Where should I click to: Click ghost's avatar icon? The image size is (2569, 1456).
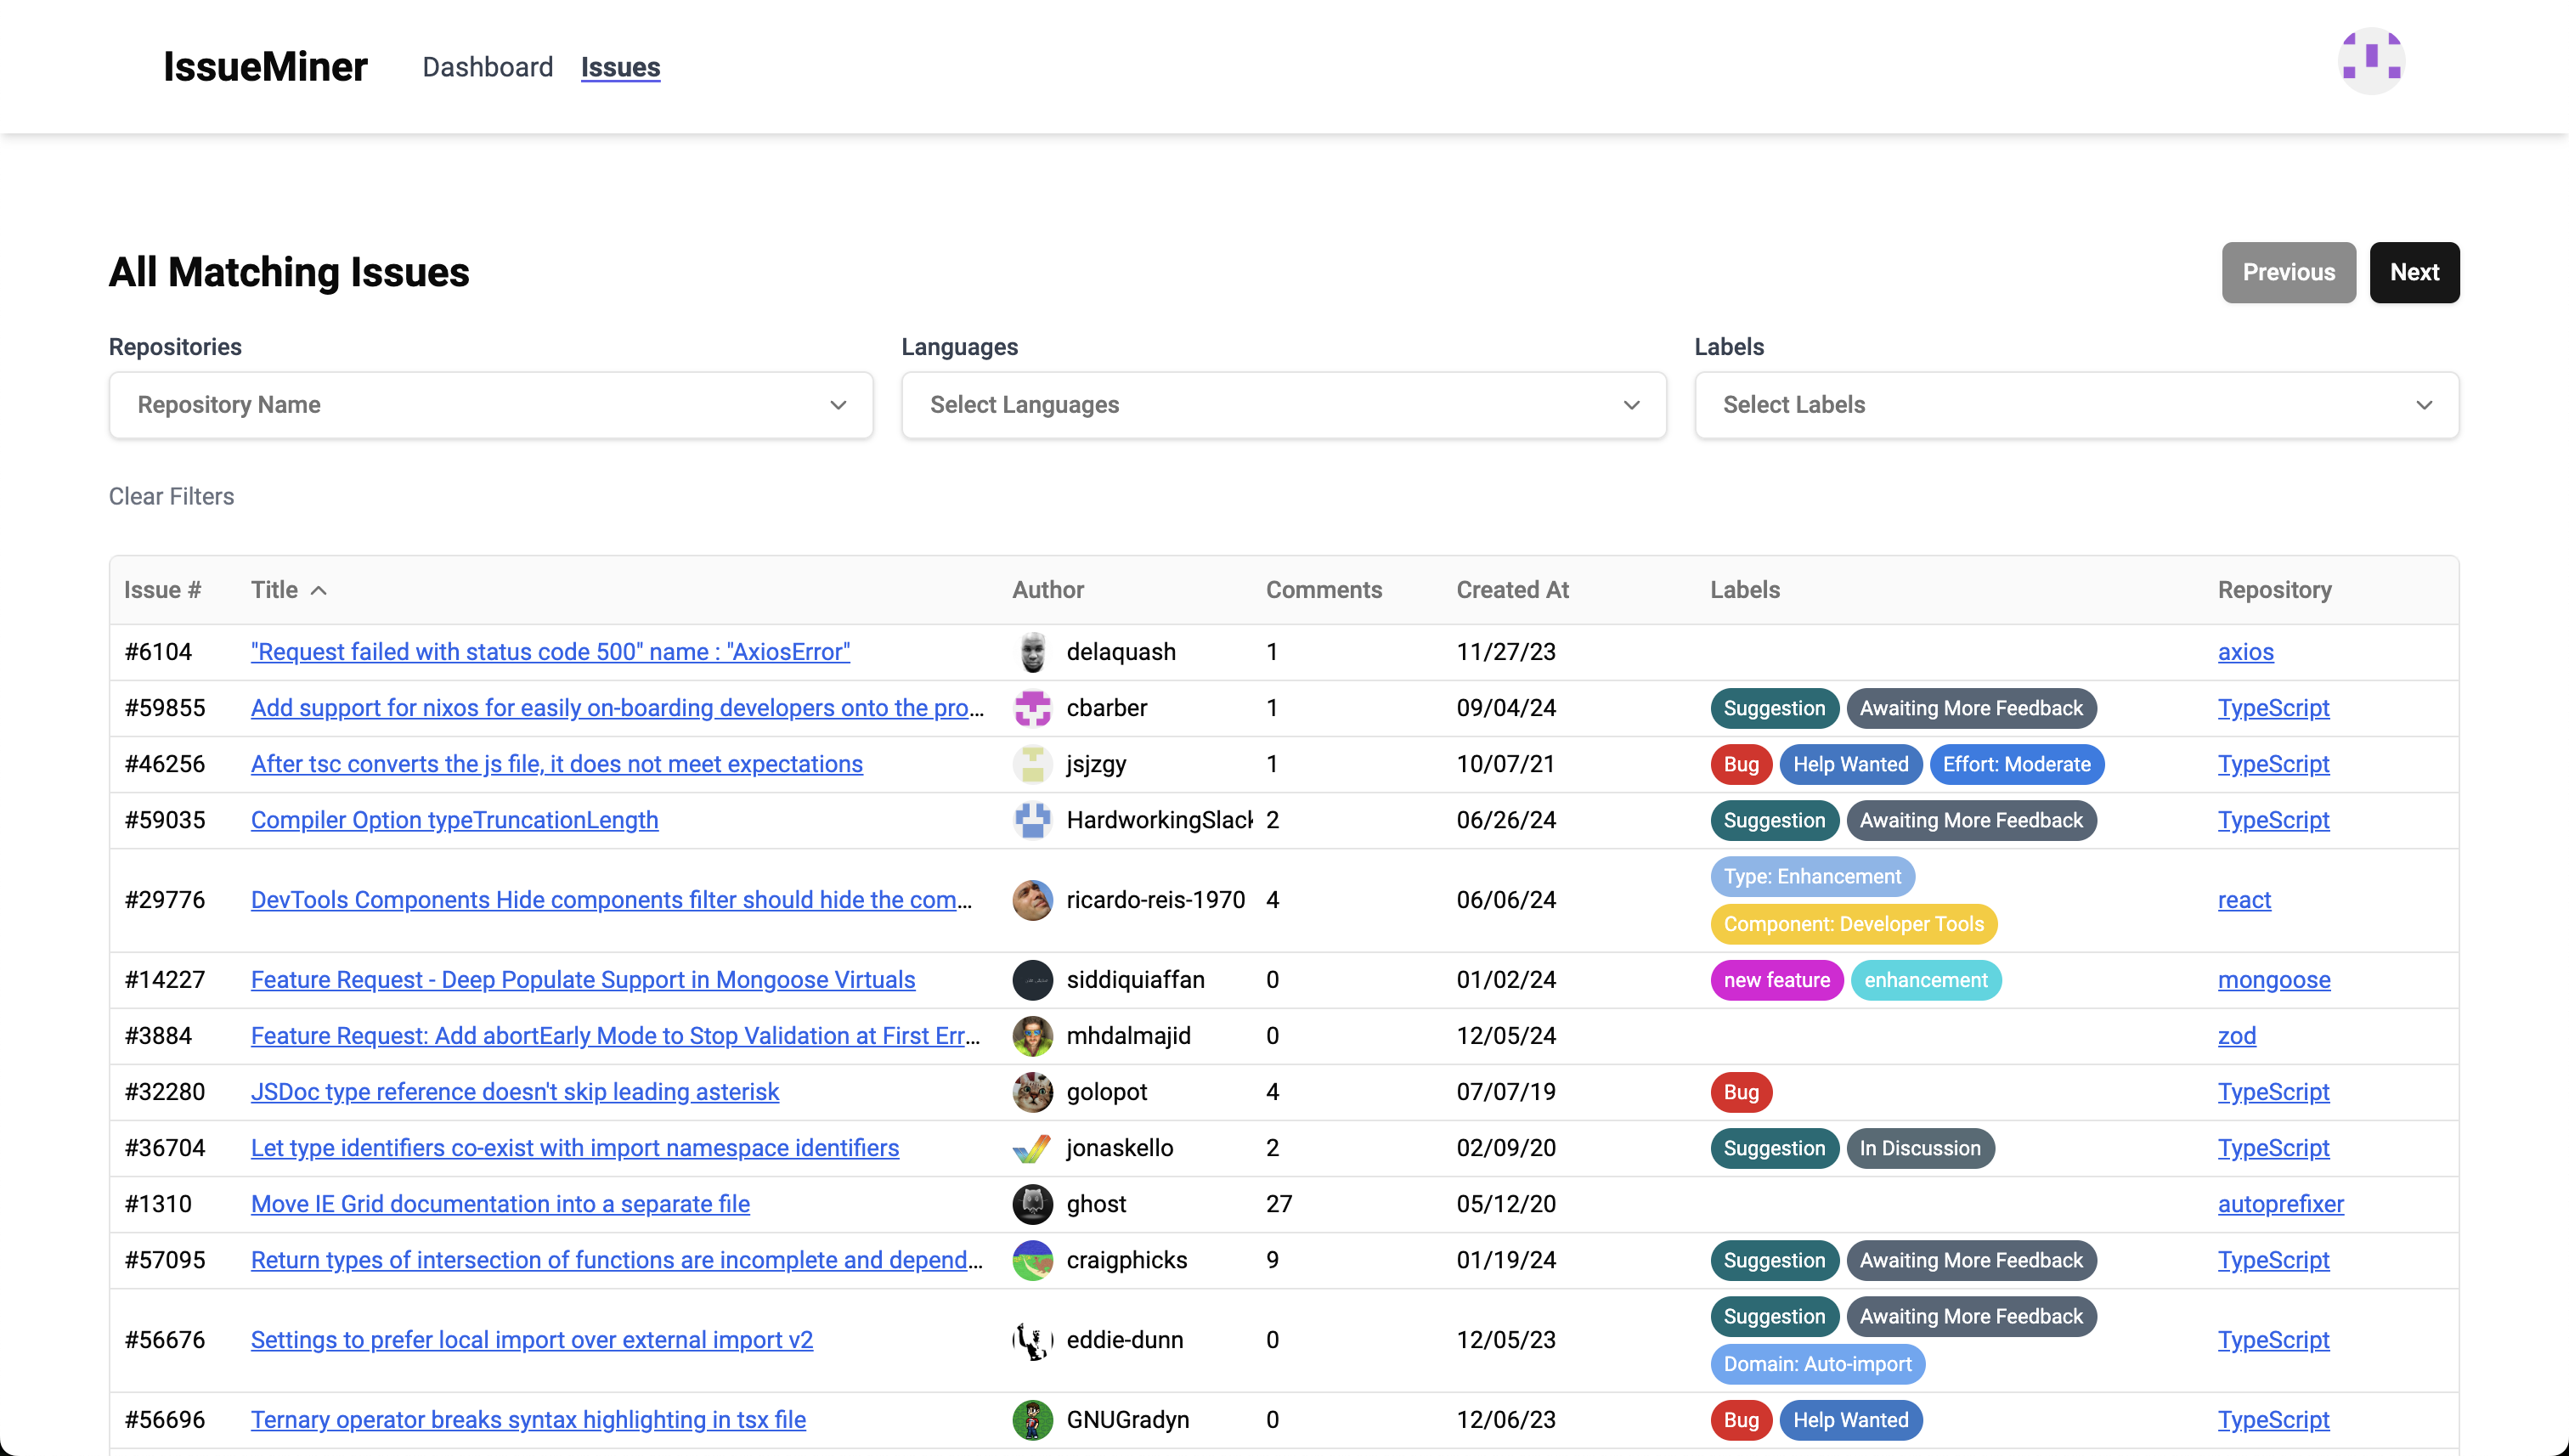(1032, 1204)
